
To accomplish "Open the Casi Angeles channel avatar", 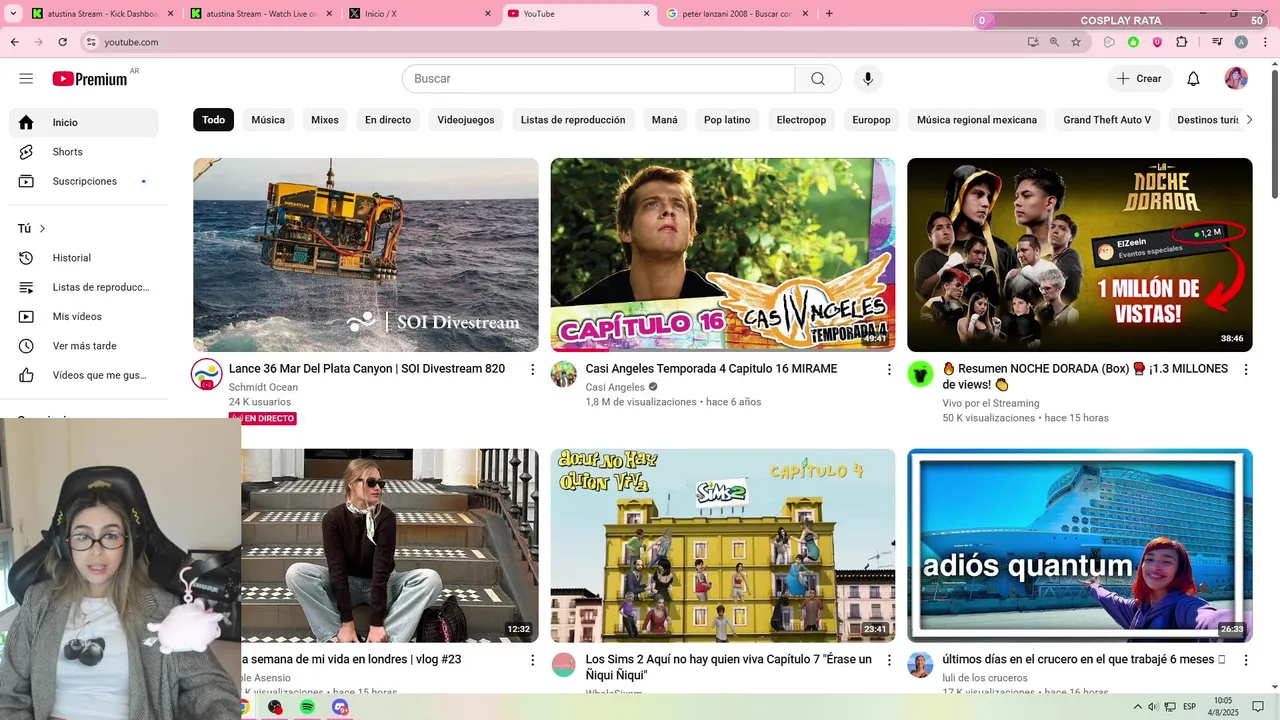I will click(563, 374).
